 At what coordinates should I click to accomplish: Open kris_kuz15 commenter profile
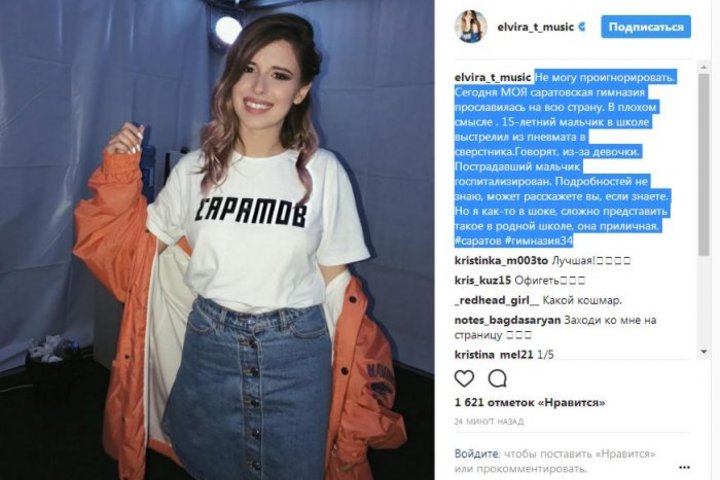pos(483,280)
